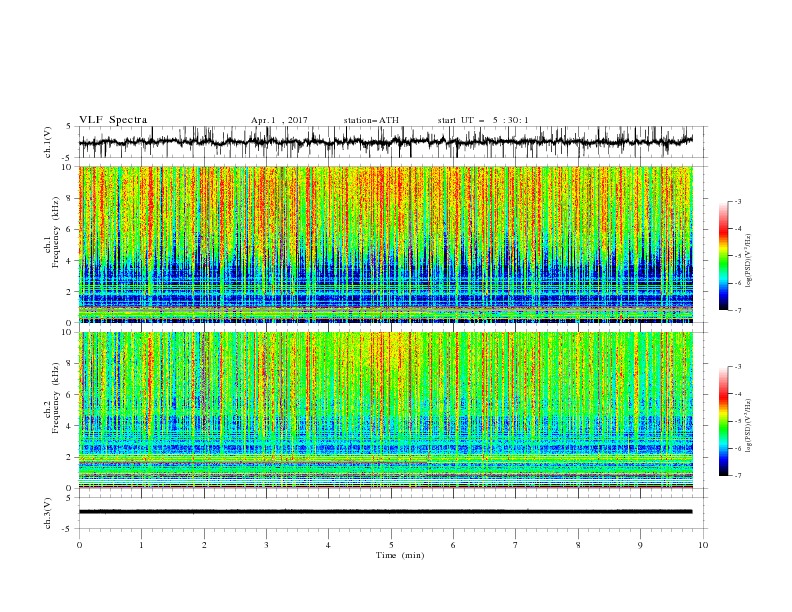The image size is (792, 612).
Task: Click time axis tick label "10" at right end
Action: (703, 545)
